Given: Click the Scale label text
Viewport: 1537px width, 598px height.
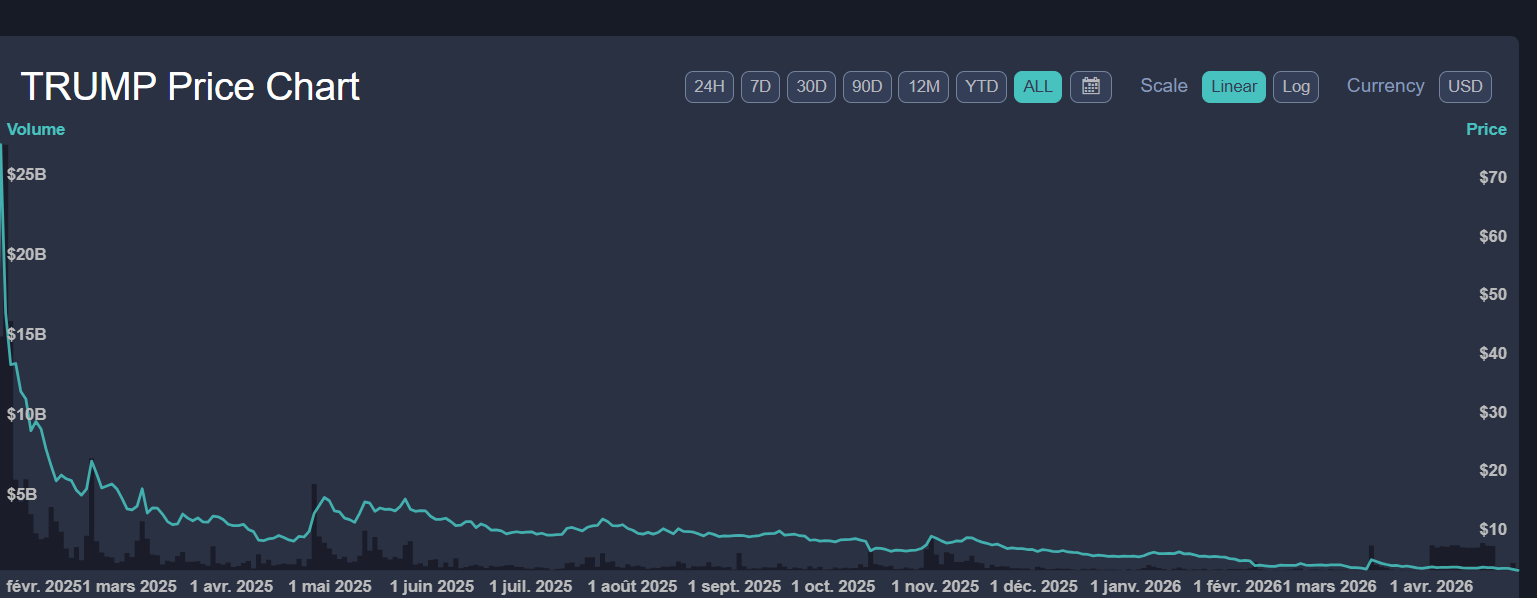Looking at the screenshot, I should point(1164,86).
